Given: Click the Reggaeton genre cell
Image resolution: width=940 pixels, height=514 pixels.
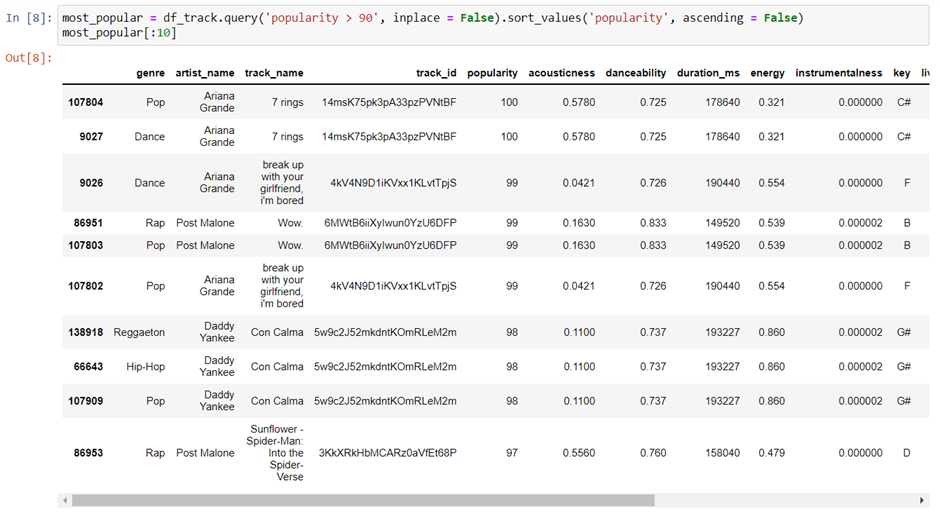Looking at the screenshot, I should coord(139,332).
